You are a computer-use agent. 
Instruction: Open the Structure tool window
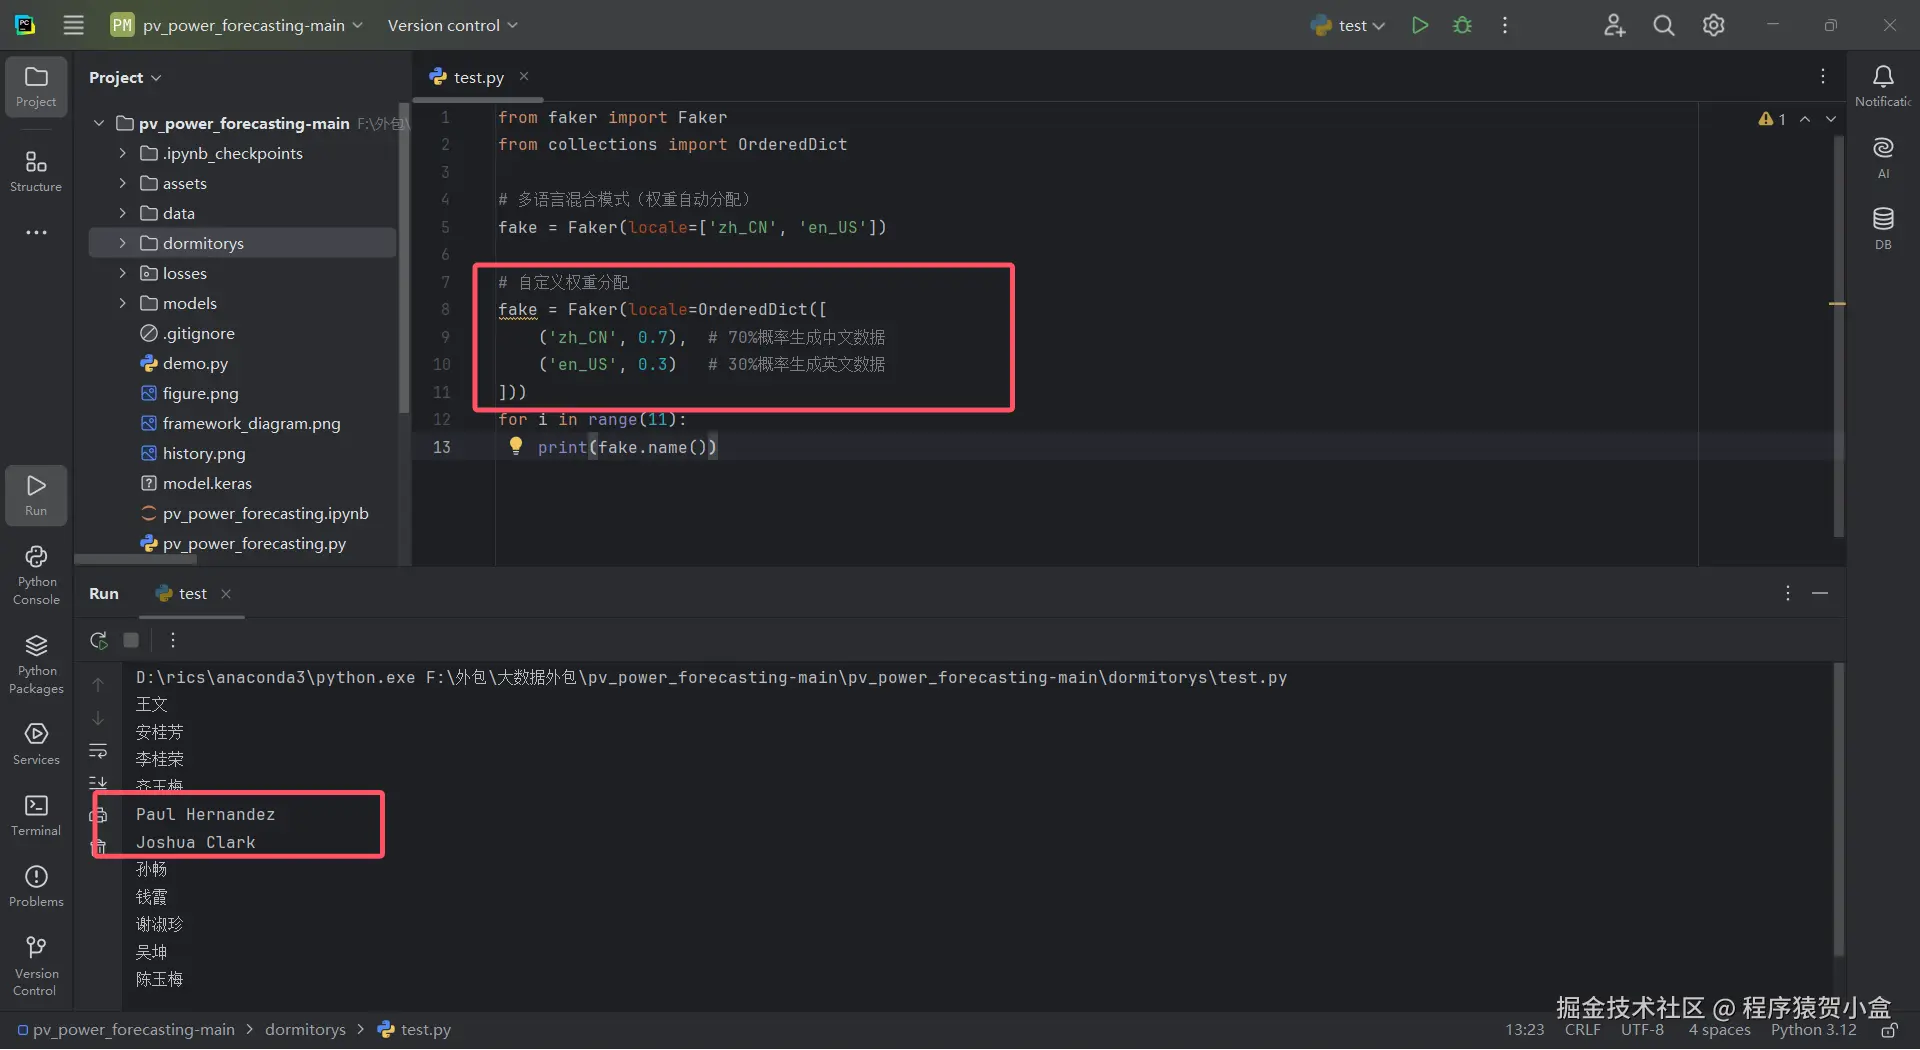(36, 170)
